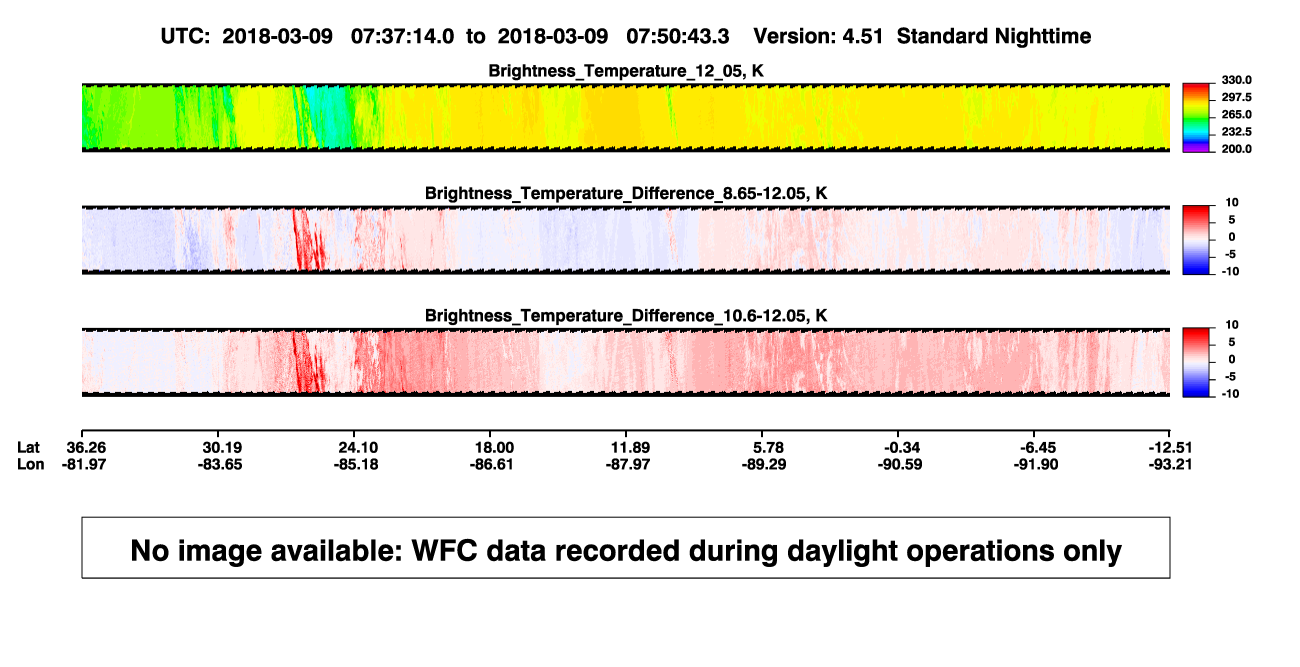Click value 0 on the 8.65-12.05 colorbar
1300x667 pixels.
coord(1232,237)
